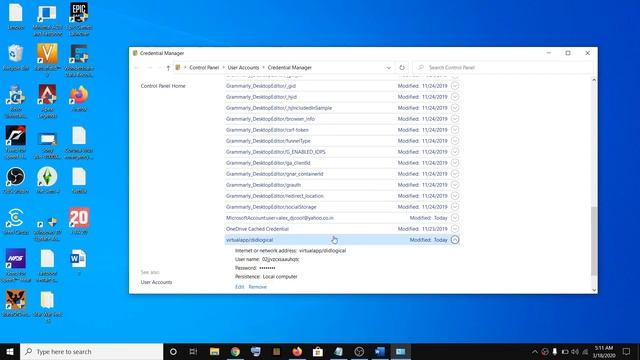Screen dimensions: 640x360
Task: Open the Apex Legends desktop shortcut
Action: 47,101
